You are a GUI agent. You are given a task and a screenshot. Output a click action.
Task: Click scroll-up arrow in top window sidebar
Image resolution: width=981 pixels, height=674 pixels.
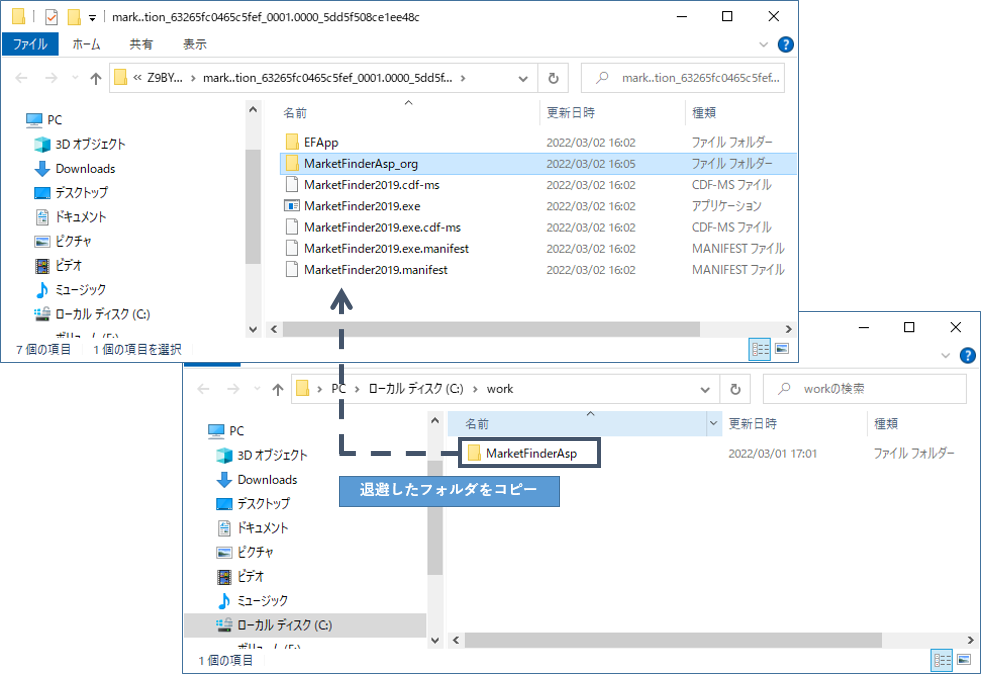click(253, 110)
